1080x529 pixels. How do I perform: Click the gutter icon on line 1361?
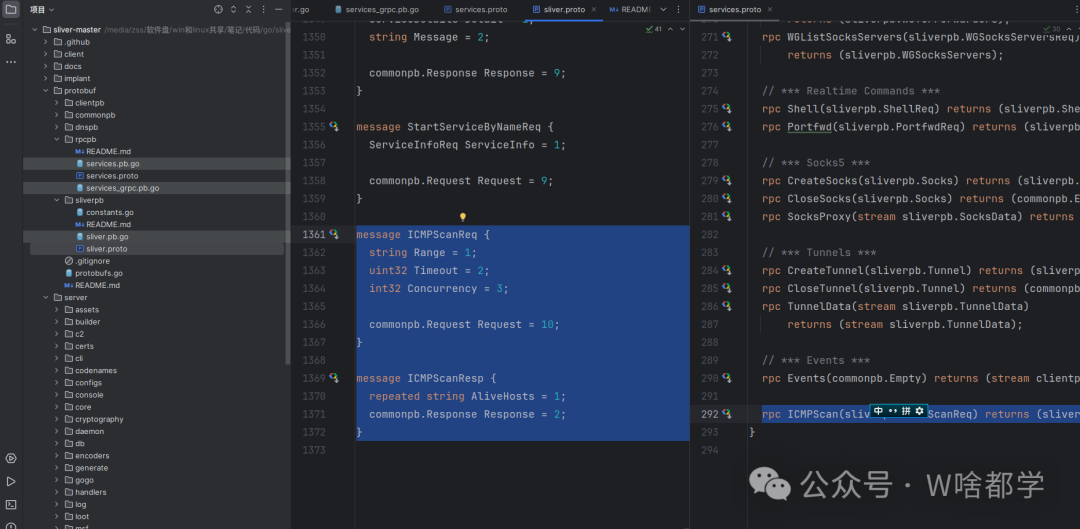pyautogui.click(x=335, y=235)
